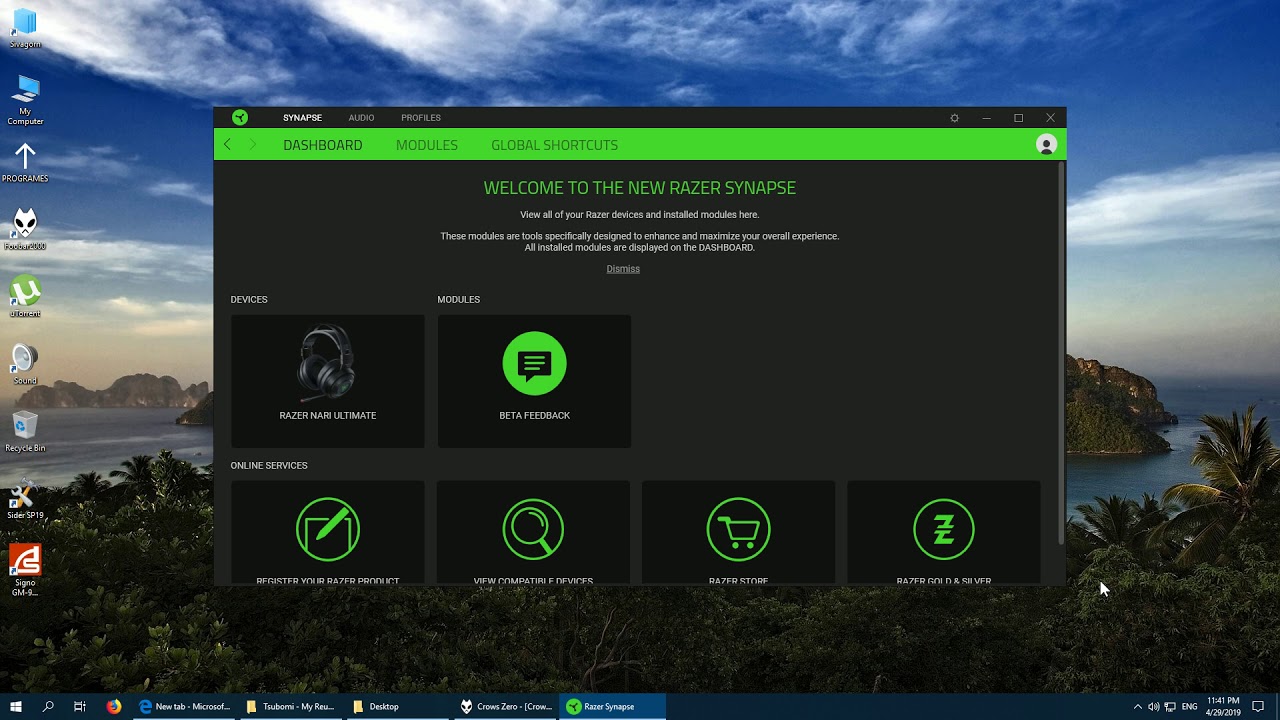Open the Razer Store cart icon

coord(738,529)
